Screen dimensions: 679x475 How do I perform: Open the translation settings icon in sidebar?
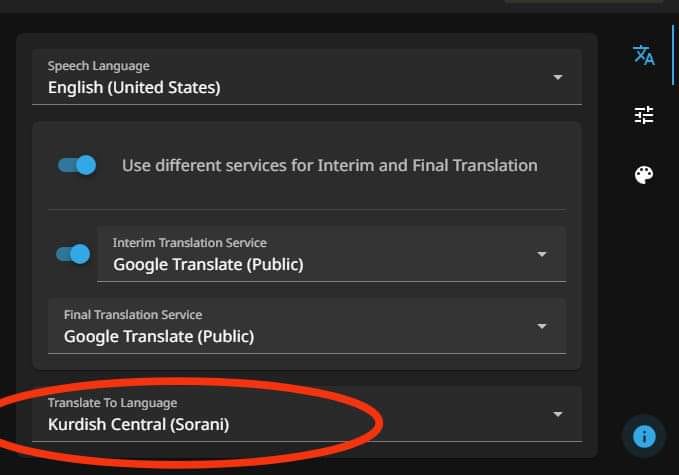coord(643,55)
